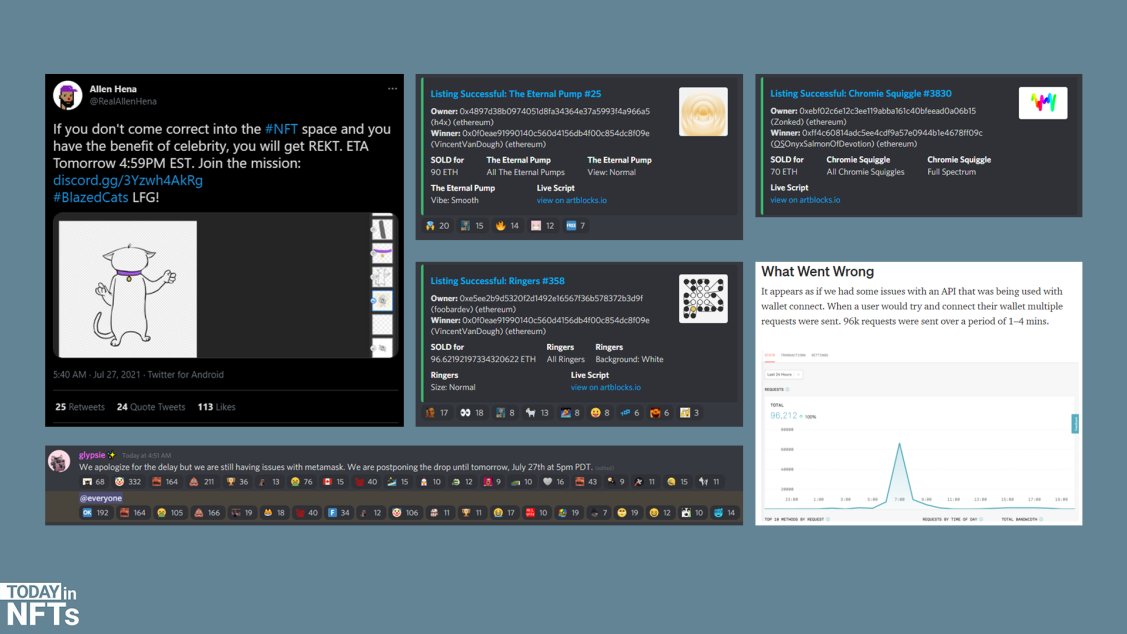The image size is (1127, 634).
Task: Click the 90 ETH sold price
Action: point(444,173)
